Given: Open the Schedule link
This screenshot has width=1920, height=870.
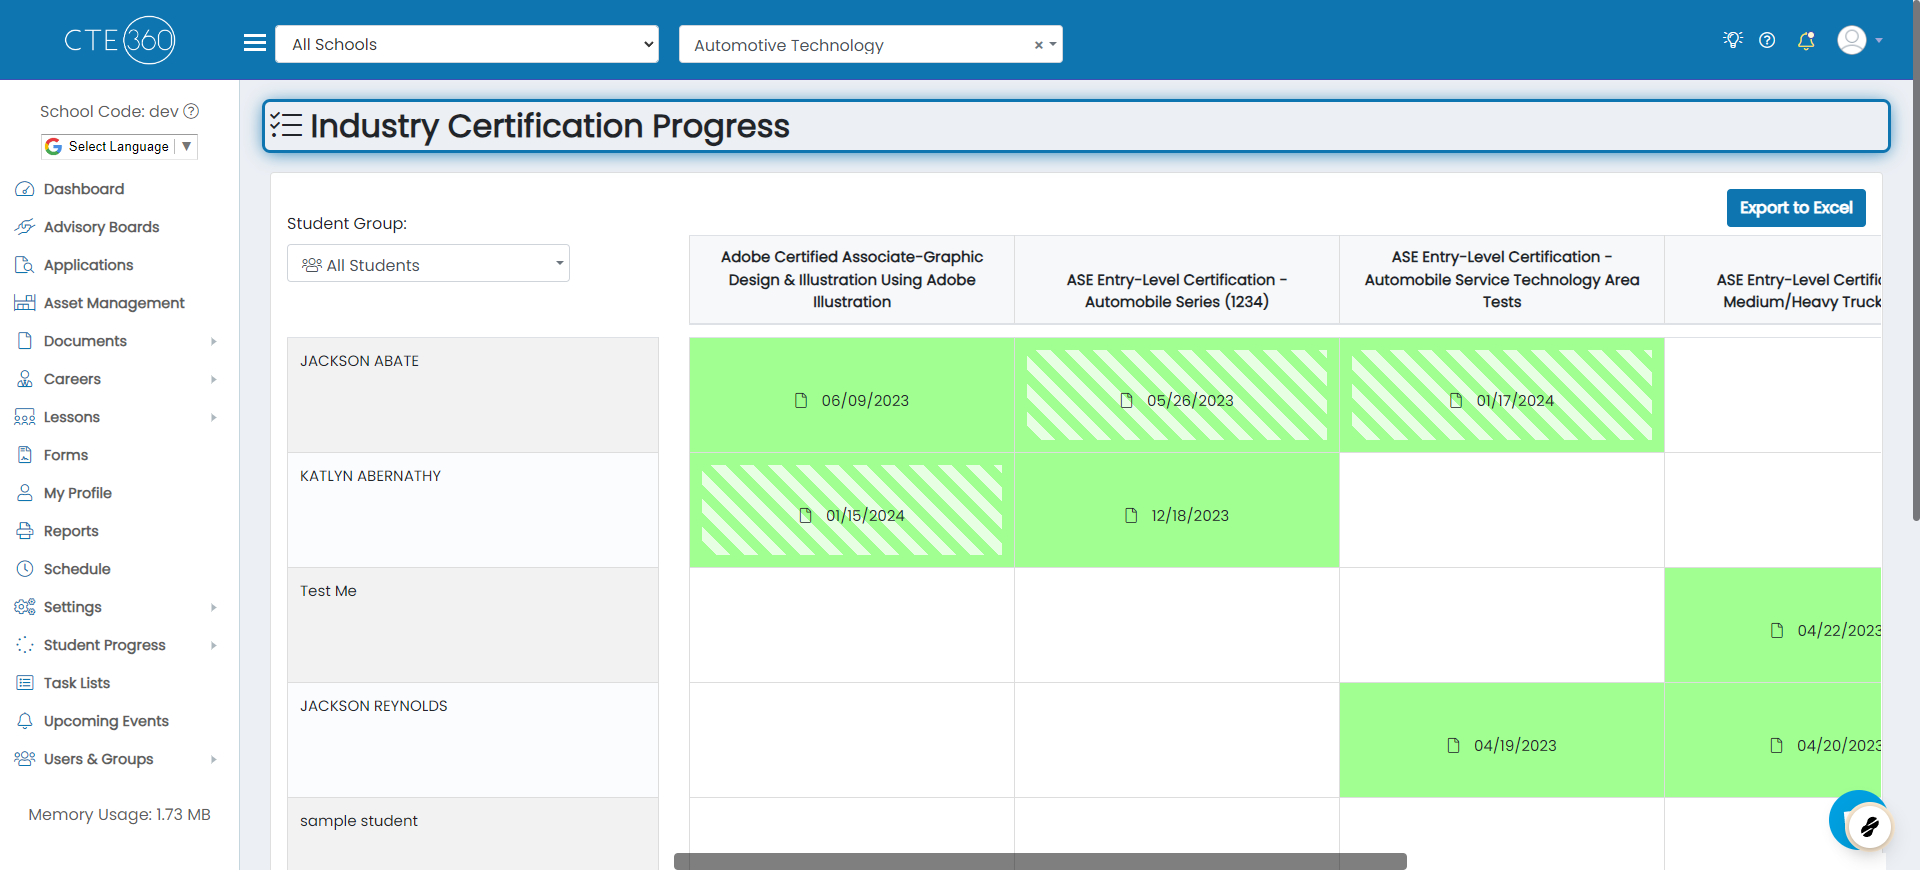Looking at the screenshot, I should pos(77,569).
